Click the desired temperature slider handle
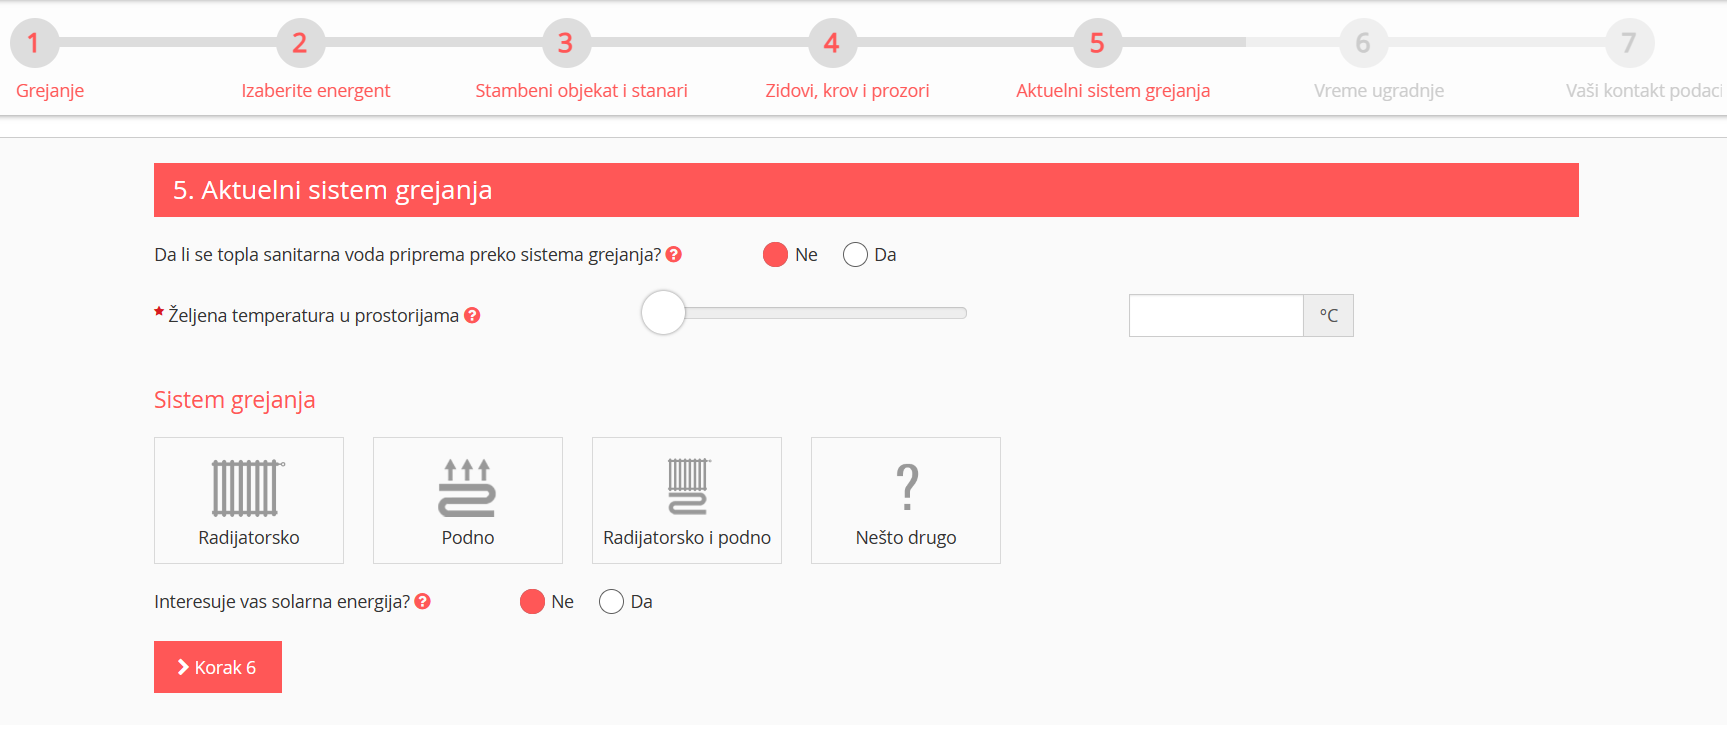Viewport: 1727px width, 736px height. point(663,313)
